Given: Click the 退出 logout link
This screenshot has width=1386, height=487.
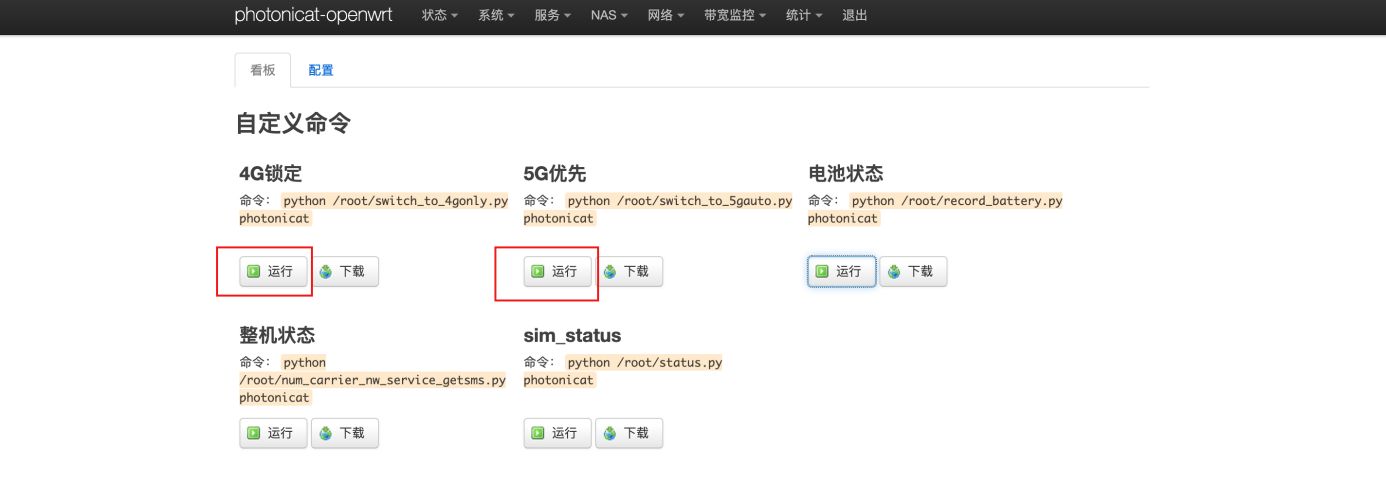Looking at the screenshot, I should [855, 16].
